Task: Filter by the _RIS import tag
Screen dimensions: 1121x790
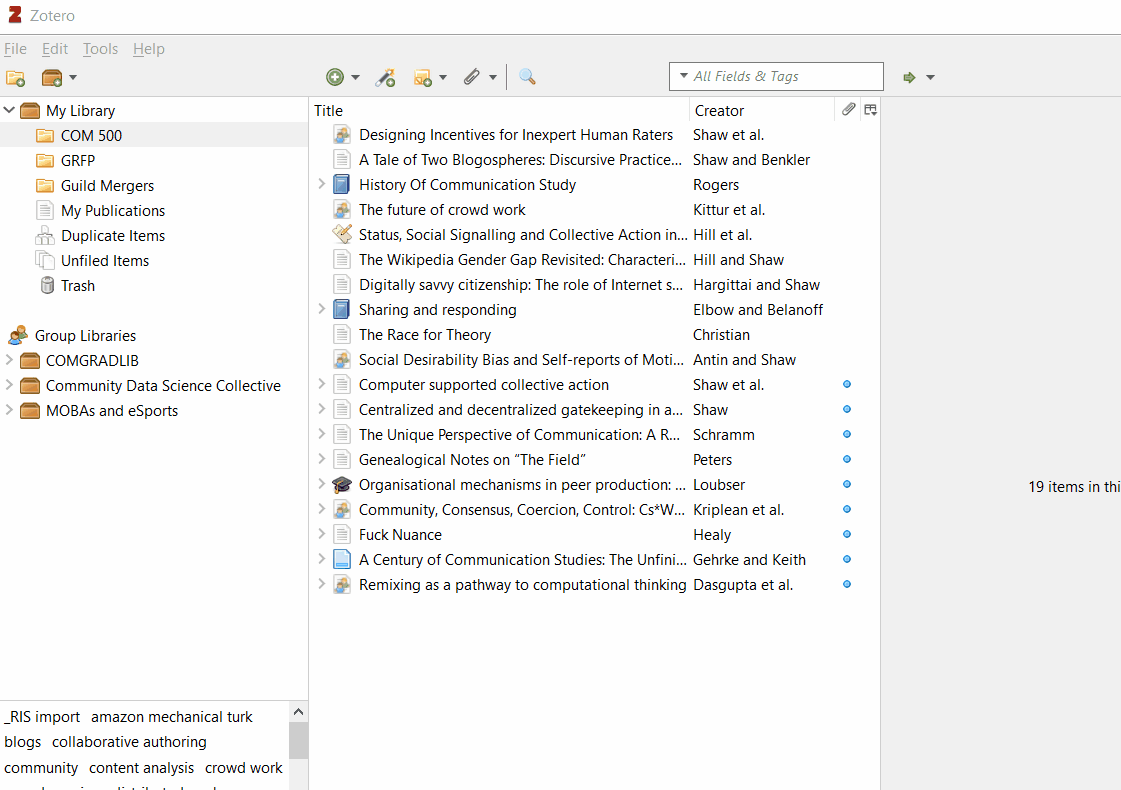Action: tap(42, 716)
